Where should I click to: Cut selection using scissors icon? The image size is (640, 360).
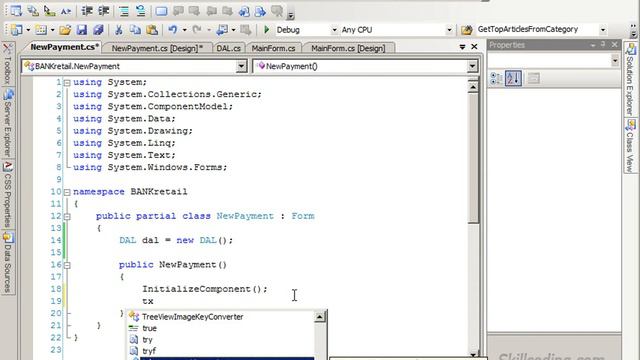119,30
